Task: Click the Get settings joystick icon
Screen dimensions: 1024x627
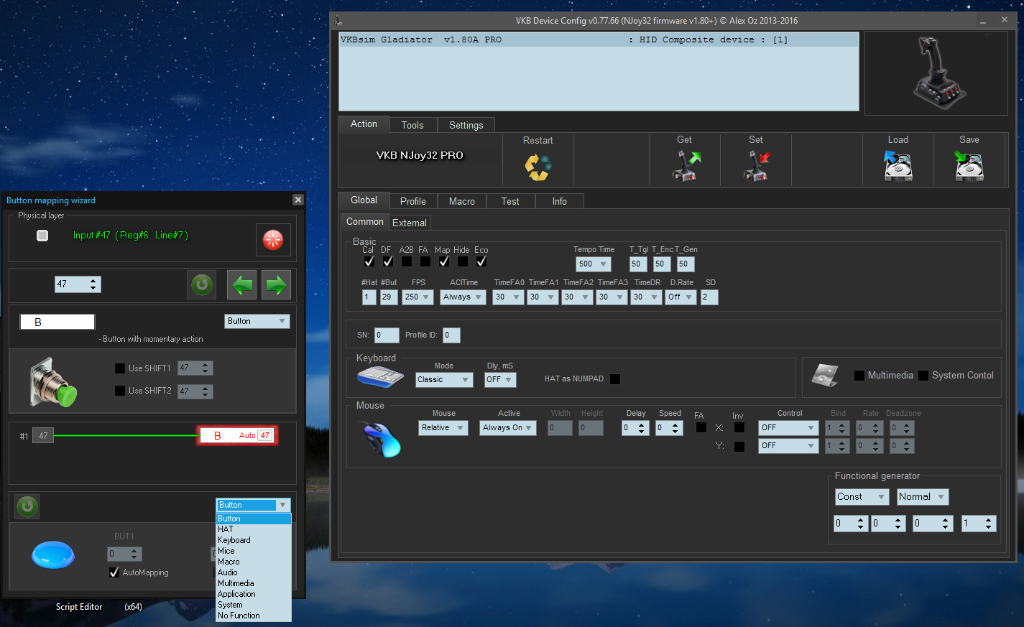Action: 686,166
